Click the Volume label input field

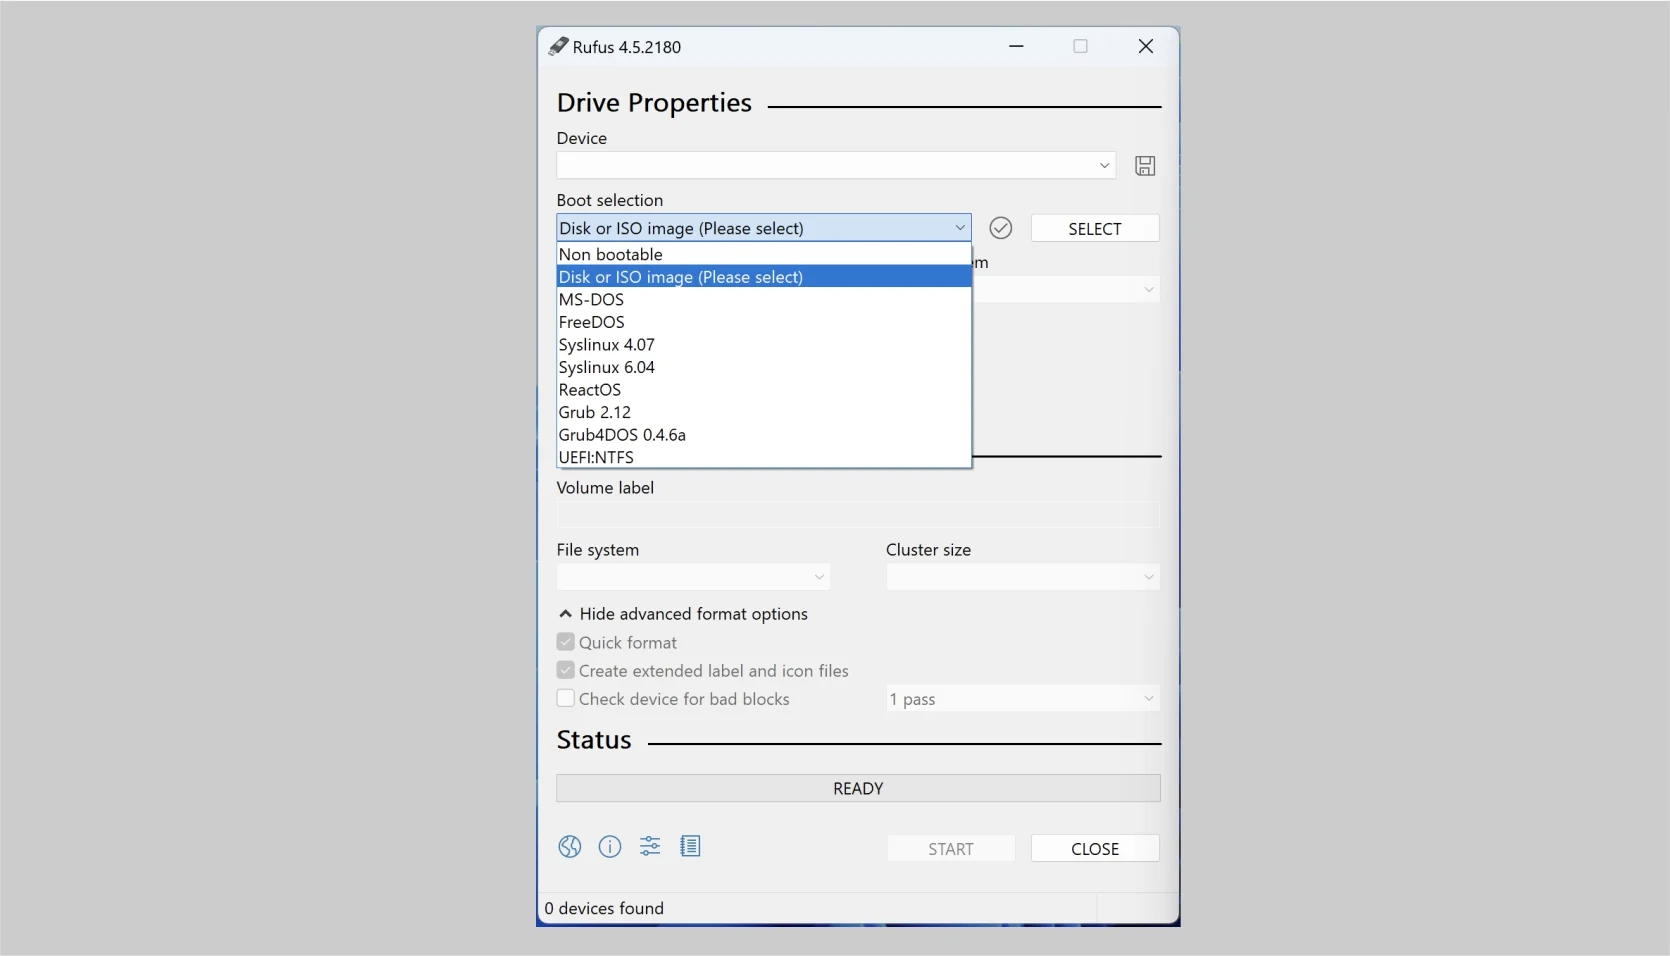(x=858, y=515)
